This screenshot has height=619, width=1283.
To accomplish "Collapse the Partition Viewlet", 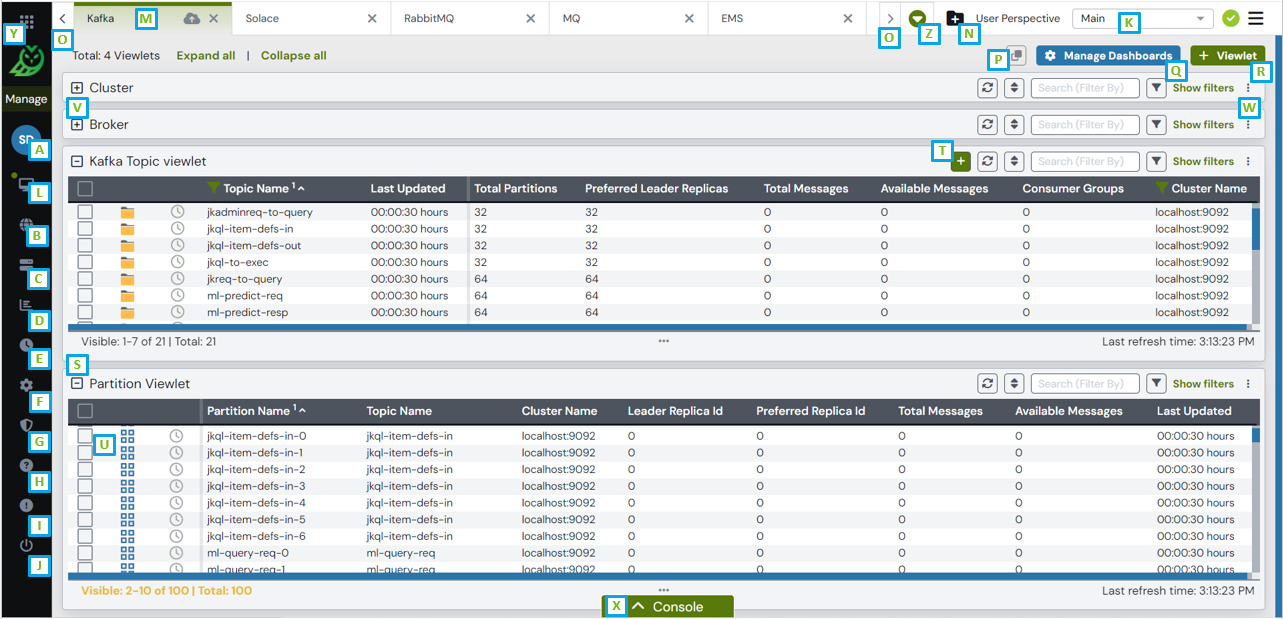I will tap(77, 384).
